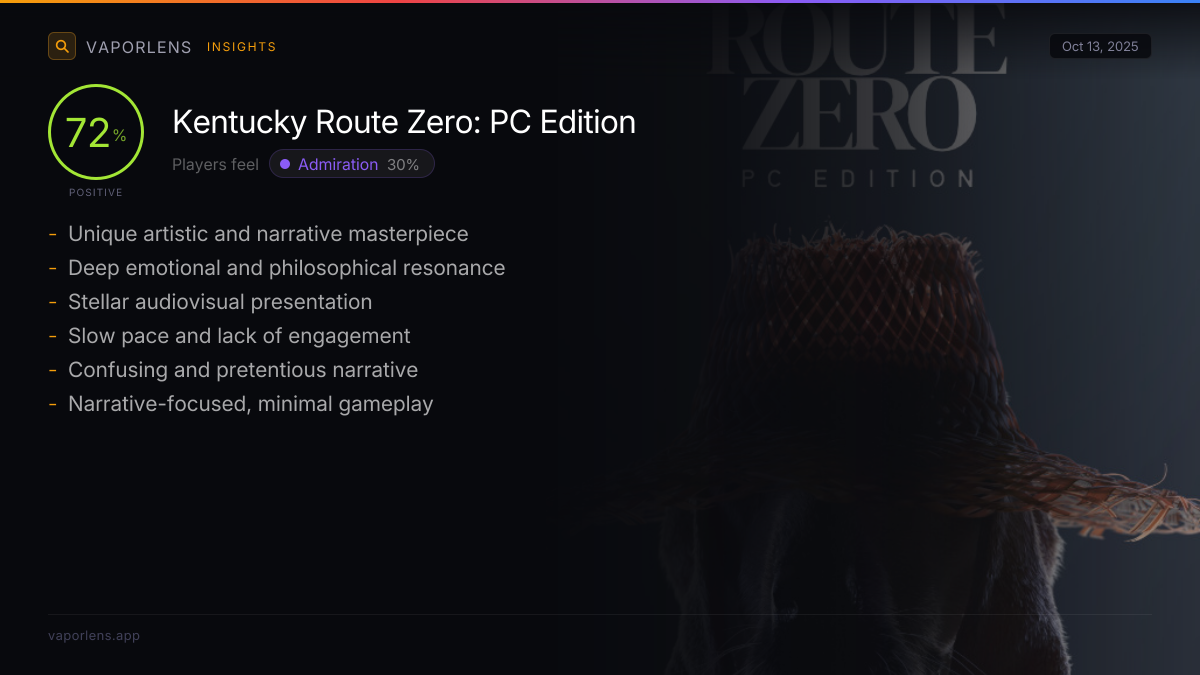Select "Unique artistic and narrative masterpiece" item
The image size is (1200, 675).
tap(268, 234)
